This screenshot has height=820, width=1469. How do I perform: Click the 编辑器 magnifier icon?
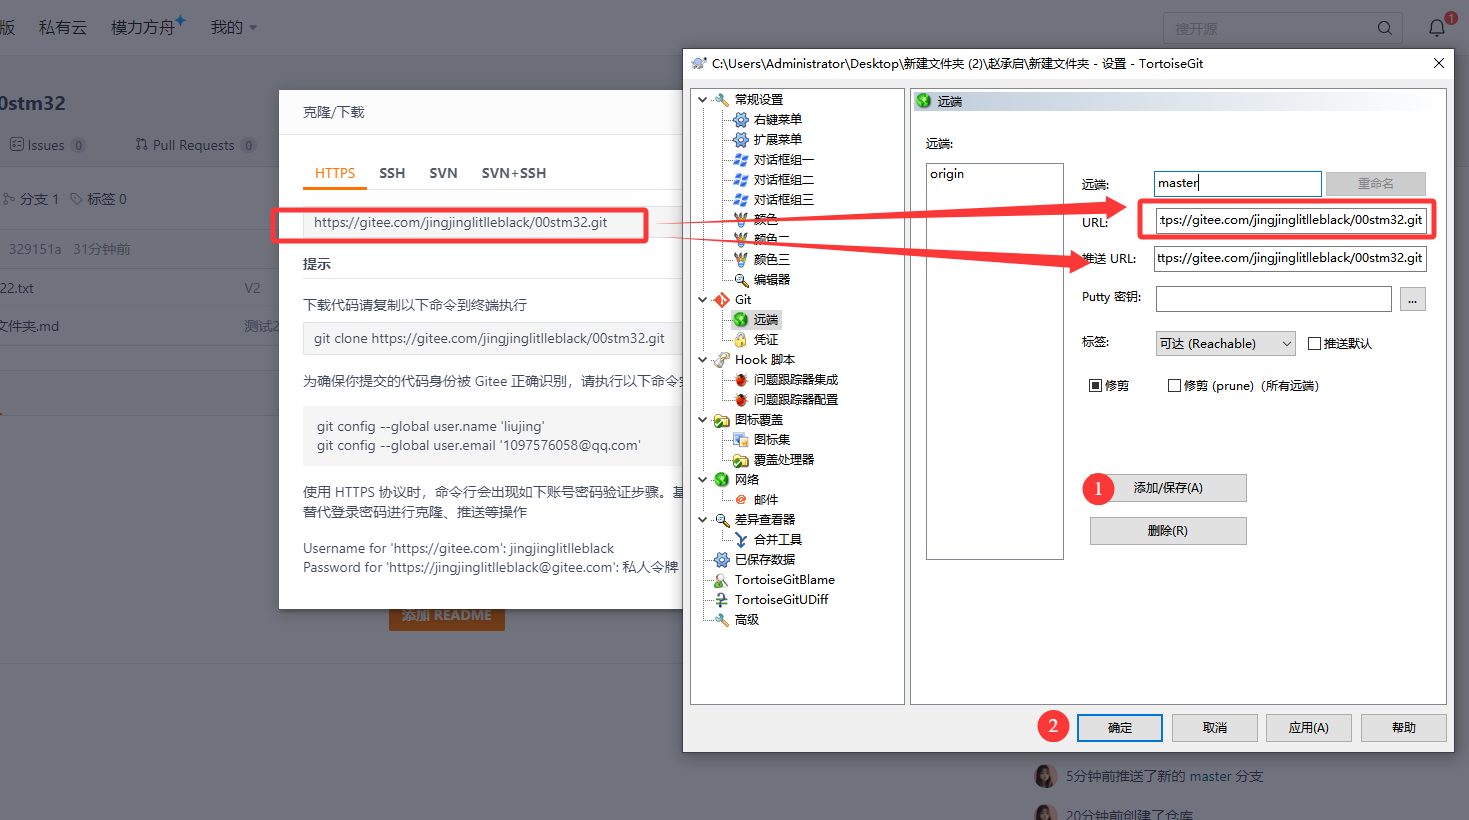pos(741,280)
